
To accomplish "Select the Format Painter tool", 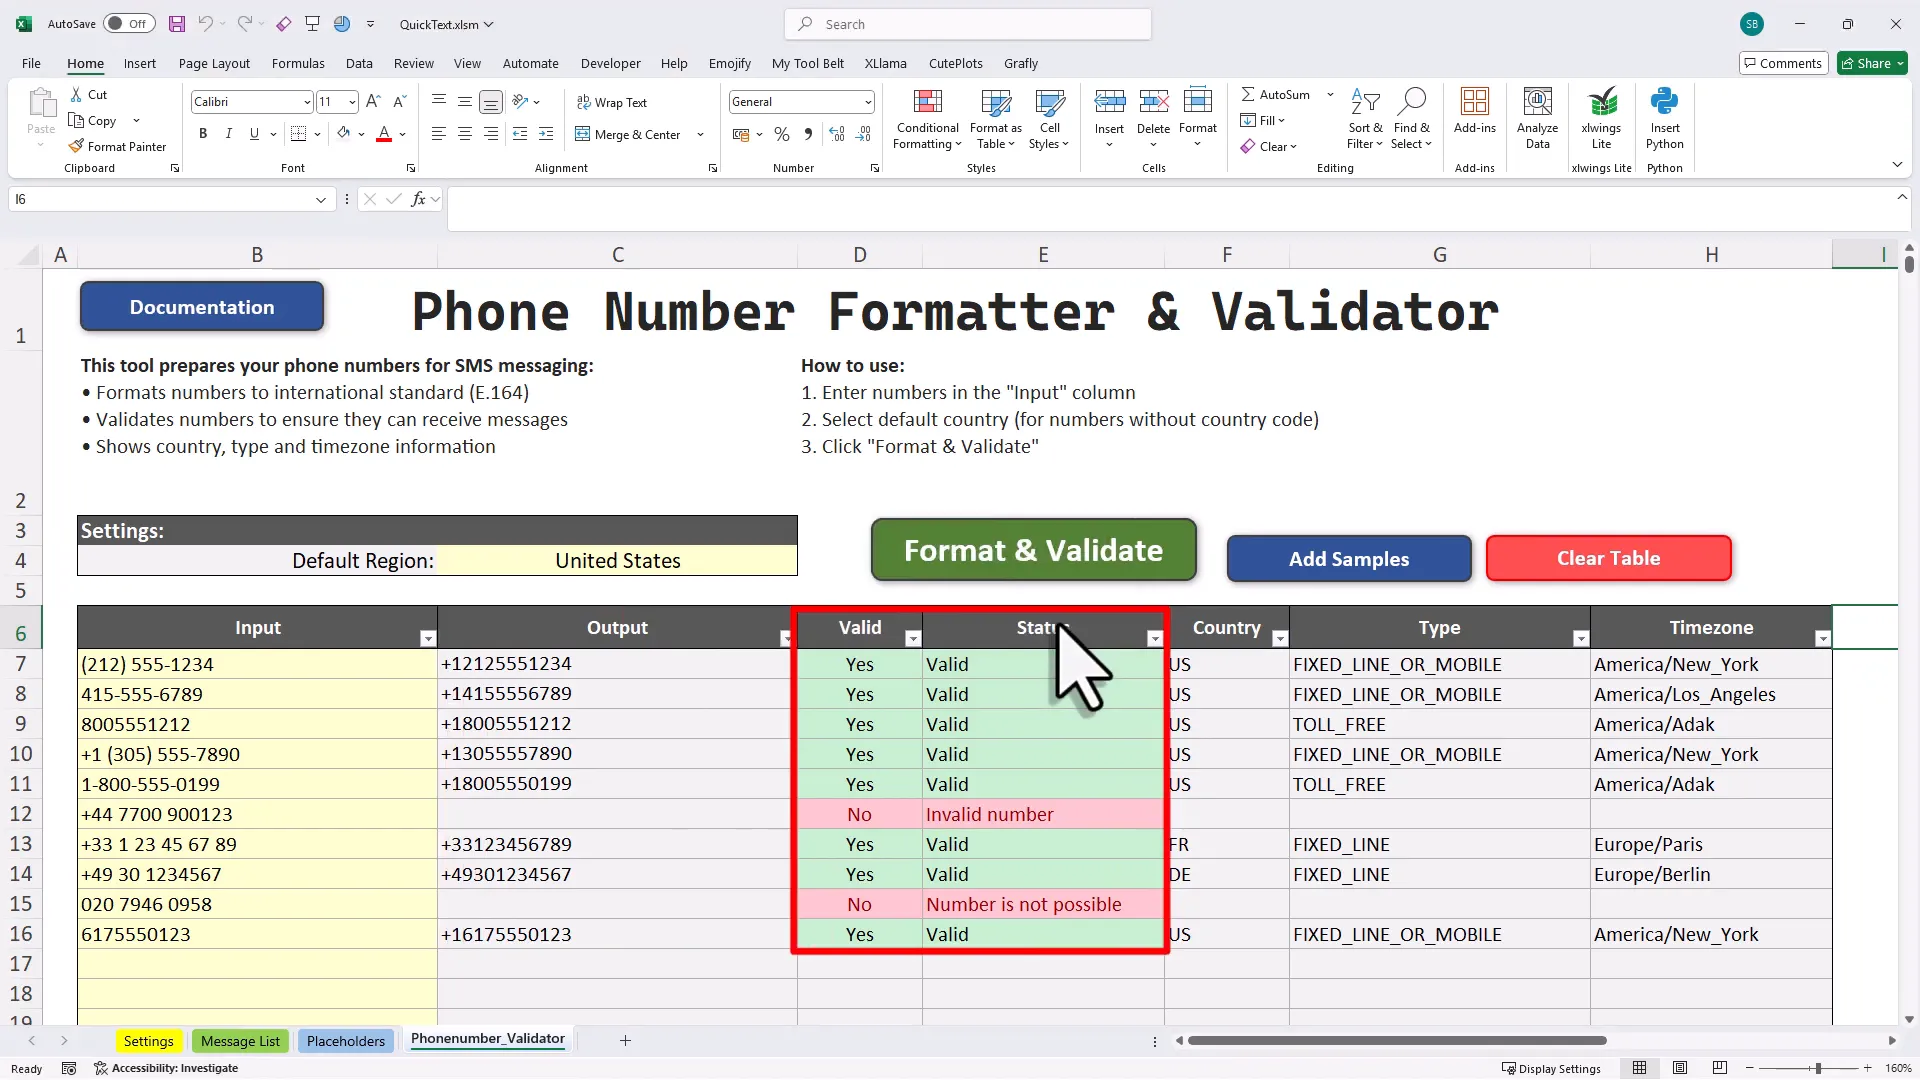I will 117,146.
